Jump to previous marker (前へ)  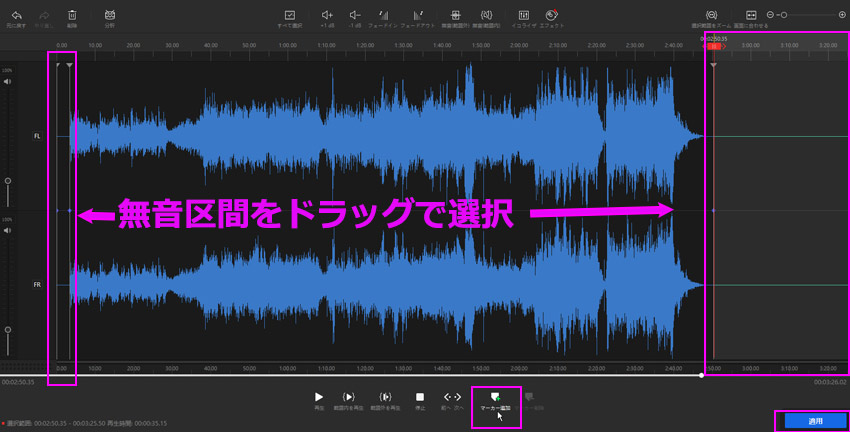point(447,397)
